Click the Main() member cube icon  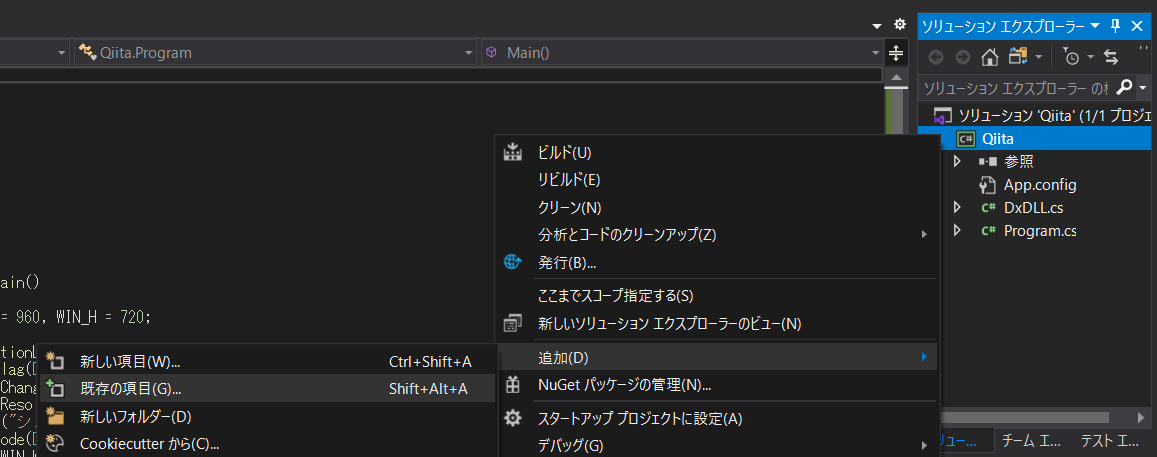pyautogui.click(x=491, y=52)
